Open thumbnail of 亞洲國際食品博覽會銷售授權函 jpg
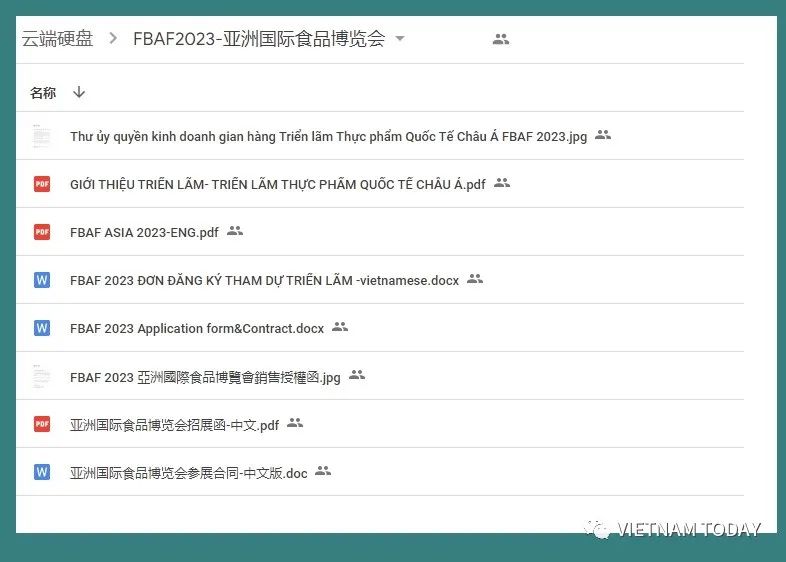Screen dimensions: 786x562 click(x=42, y=376)
